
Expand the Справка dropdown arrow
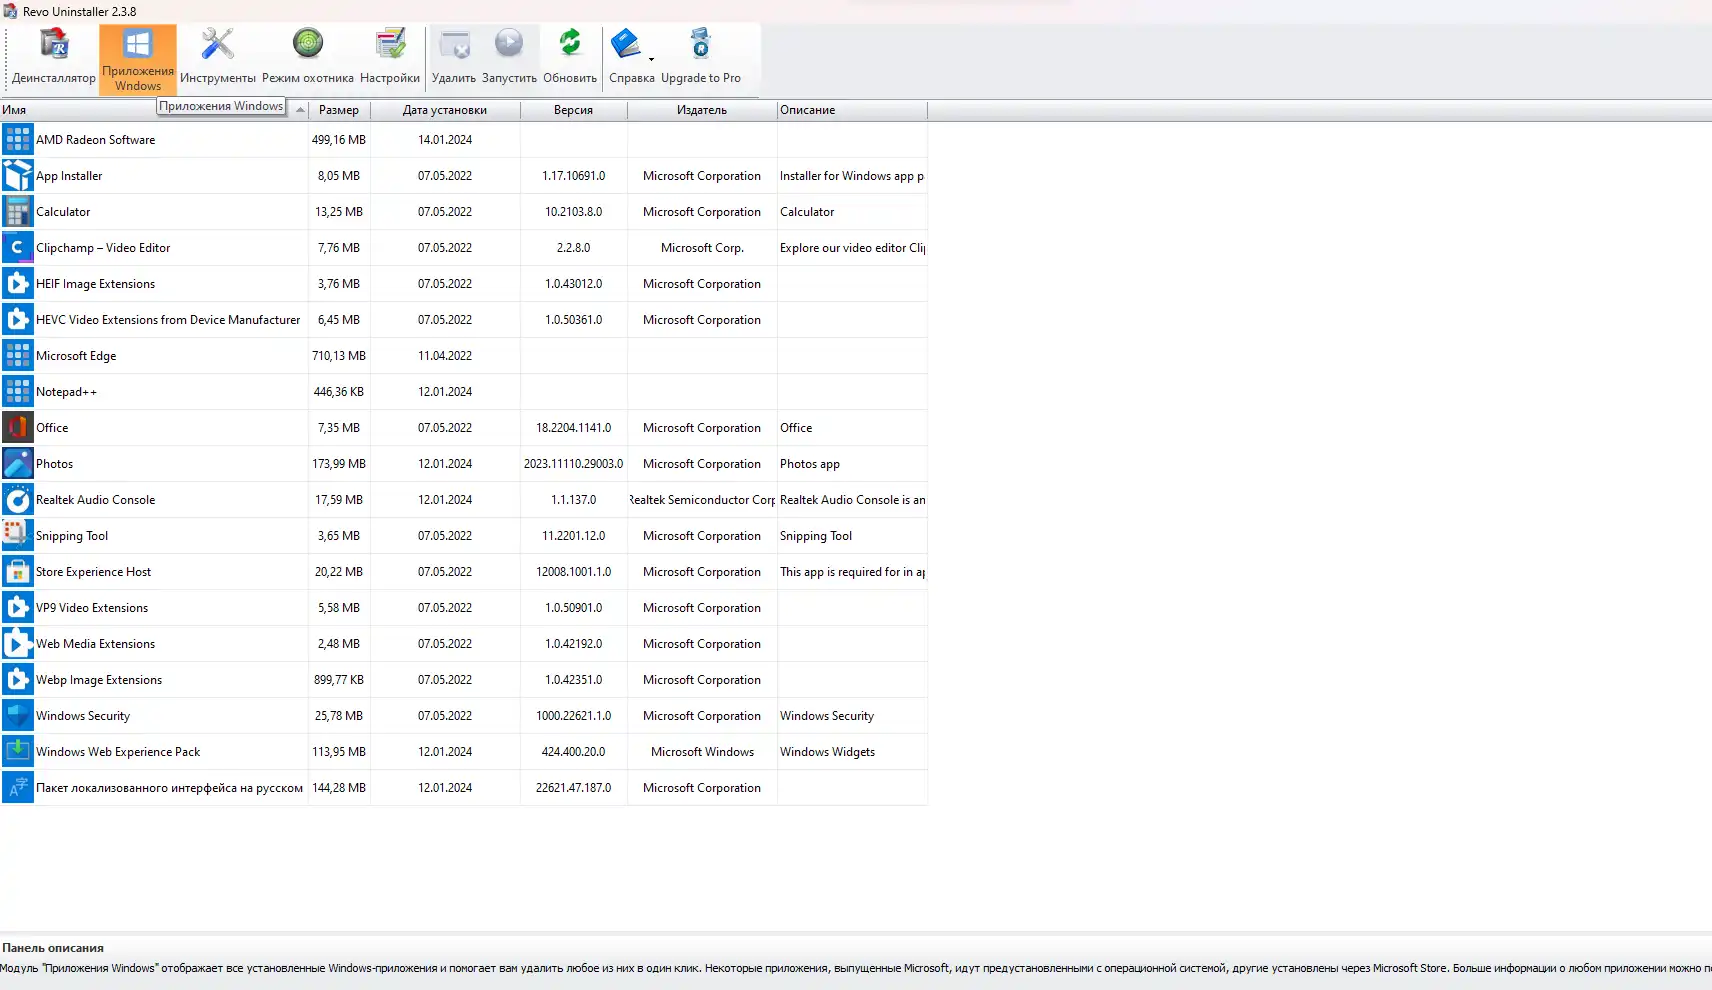[652, 59]
